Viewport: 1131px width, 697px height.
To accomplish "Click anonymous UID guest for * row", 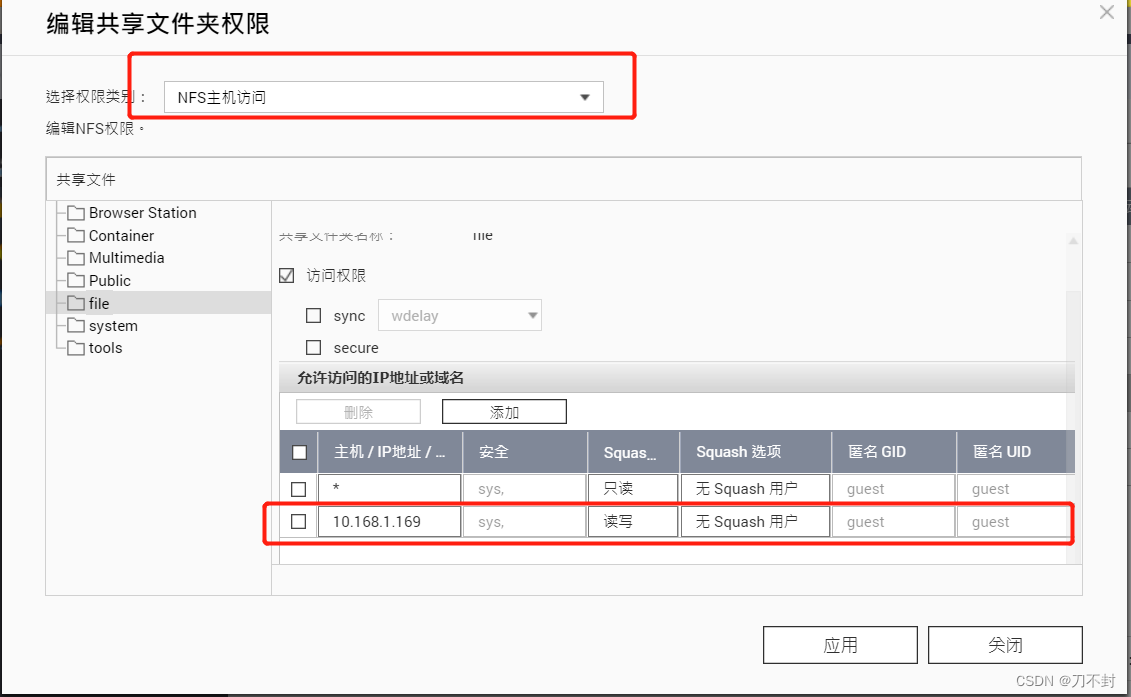I will [x=1013, y=489].
